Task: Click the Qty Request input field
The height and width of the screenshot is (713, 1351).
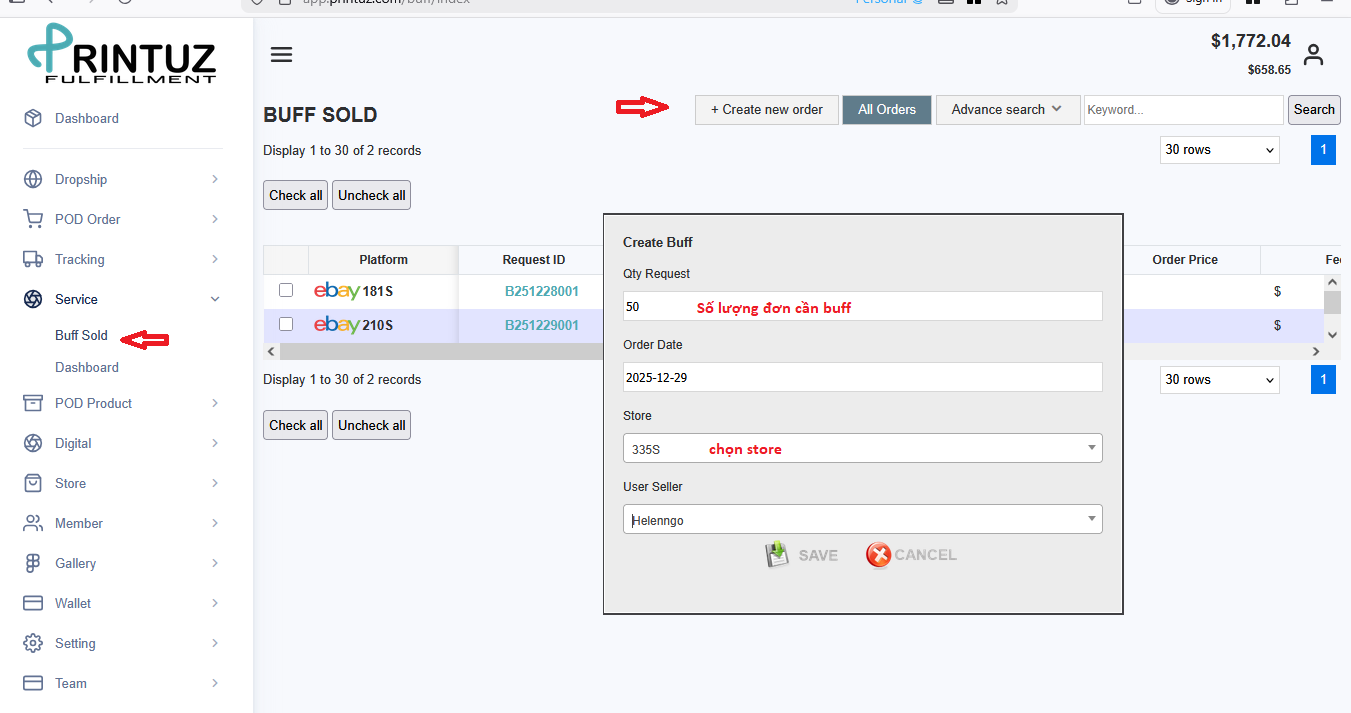Action: [x=862, y=306]
